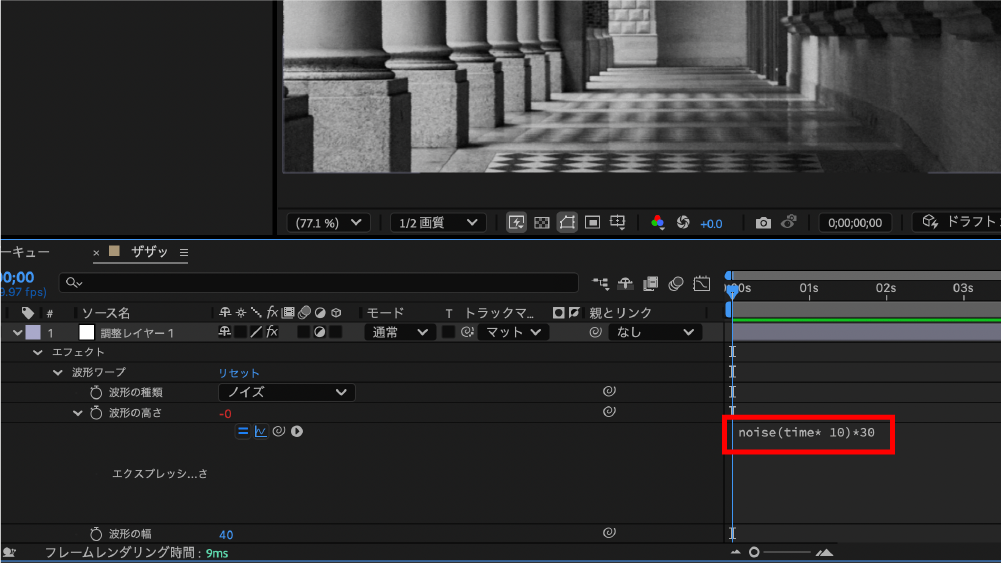This screenshot has width=1001, height=563.
Task: Click the RGB channel color icon
Action: click(658, 222)
